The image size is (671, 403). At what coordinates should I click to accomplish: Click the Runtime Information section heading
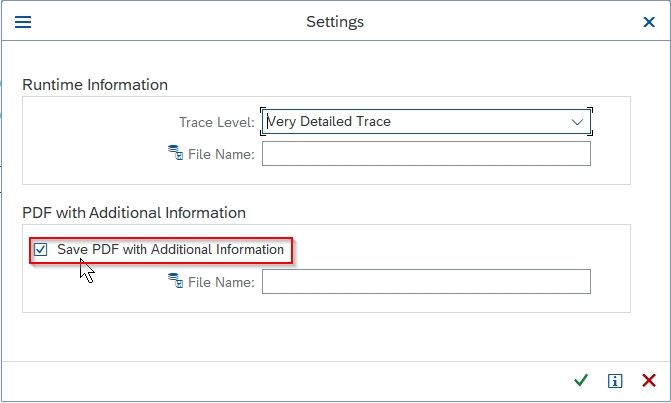click(95, 85)
